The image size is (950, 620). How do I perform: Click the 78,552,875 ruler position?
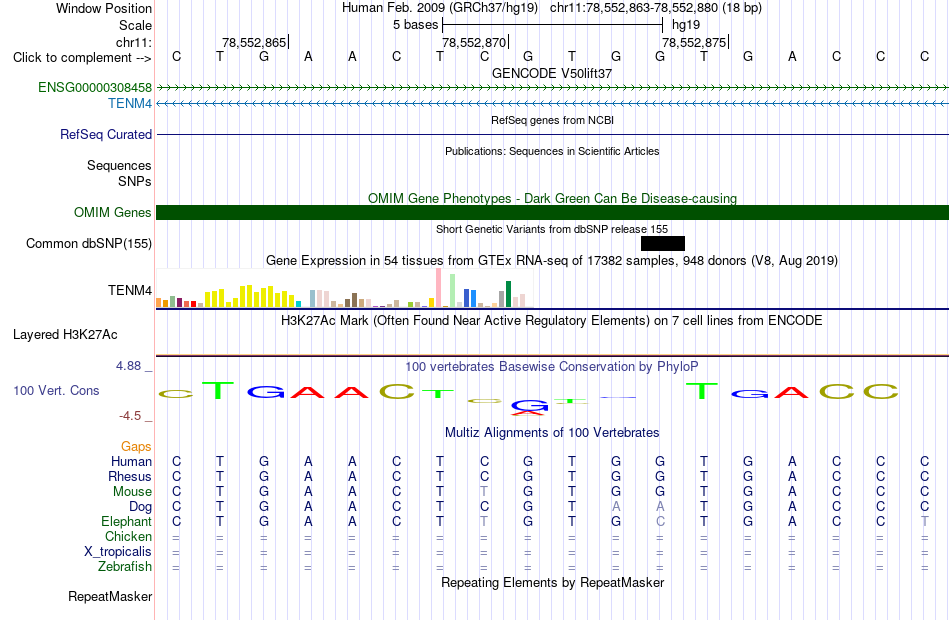point(694,42)
